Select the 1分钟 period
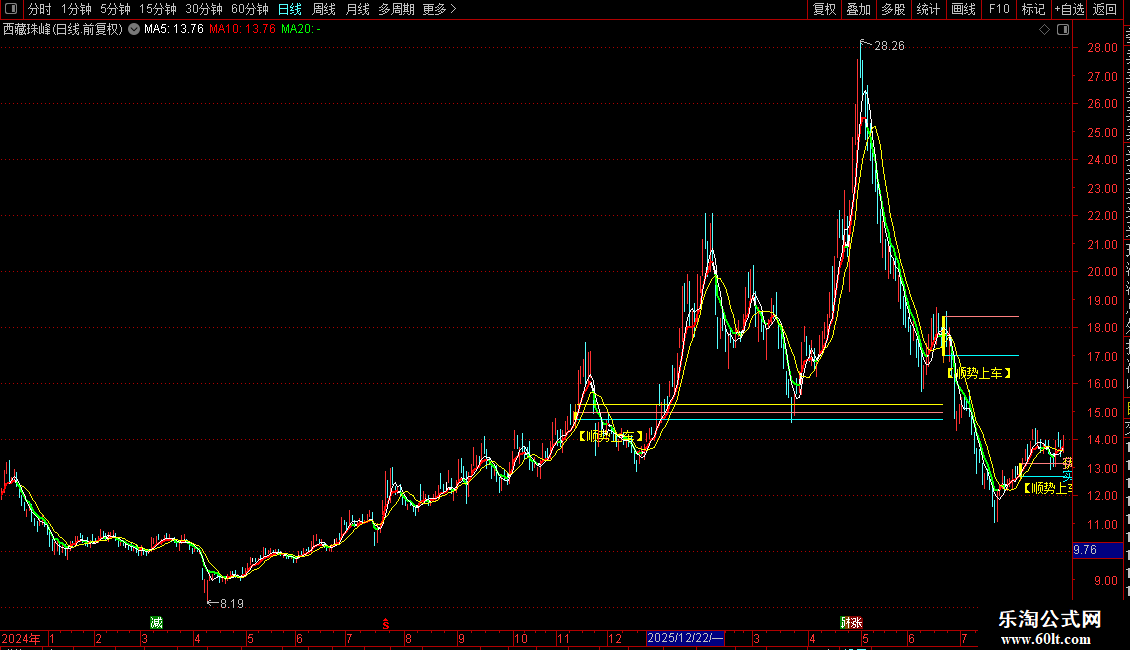The image size is (1130, 650). point(76,9)
